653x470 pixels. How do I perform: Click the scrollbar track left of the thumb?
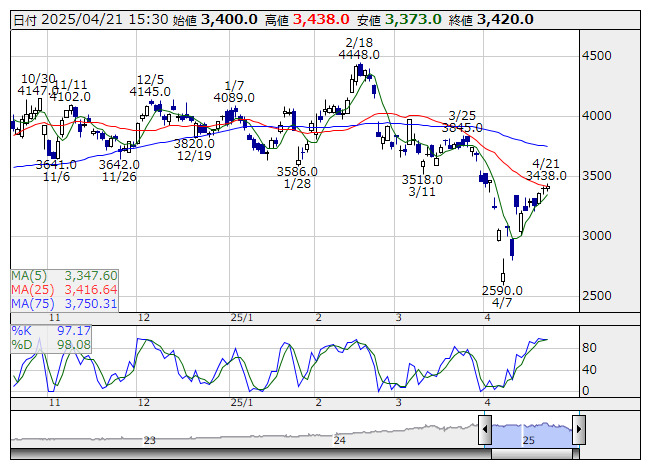click(x=251, y=454)
